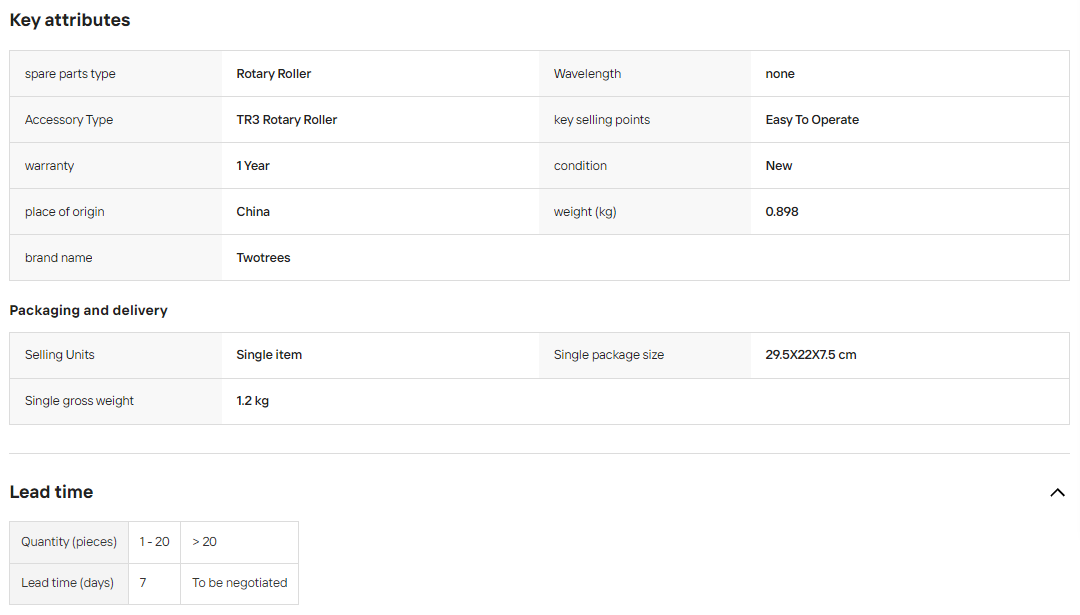The image size is (1080, 615).
Task: Click the 7 days lead time cell
Action: coord(154,583)
